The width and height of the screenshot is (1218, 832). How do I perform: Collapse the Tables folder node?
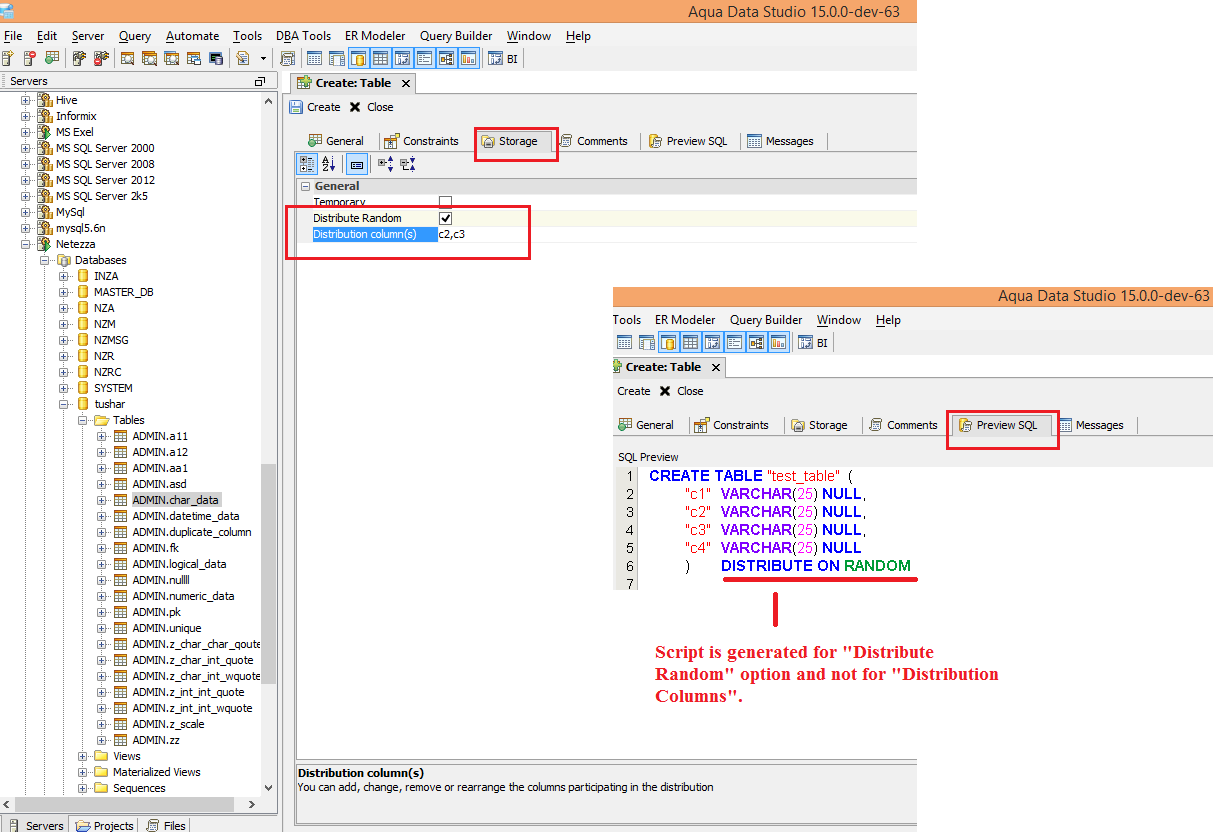click(83, 420)
